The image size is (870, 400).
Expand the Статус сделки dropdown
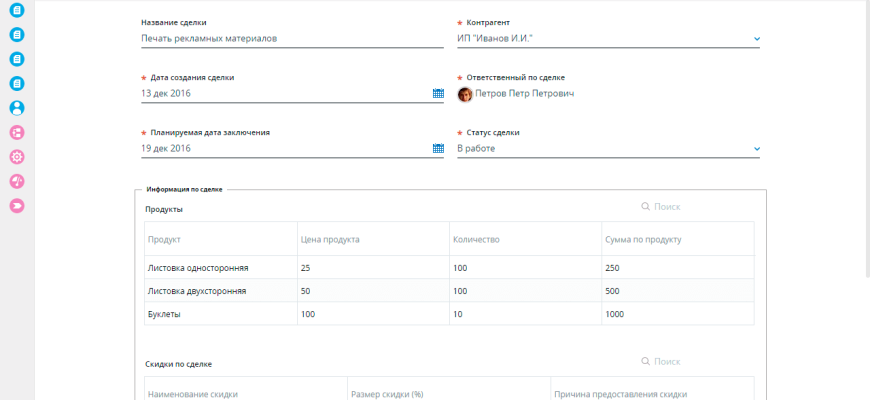756,149
